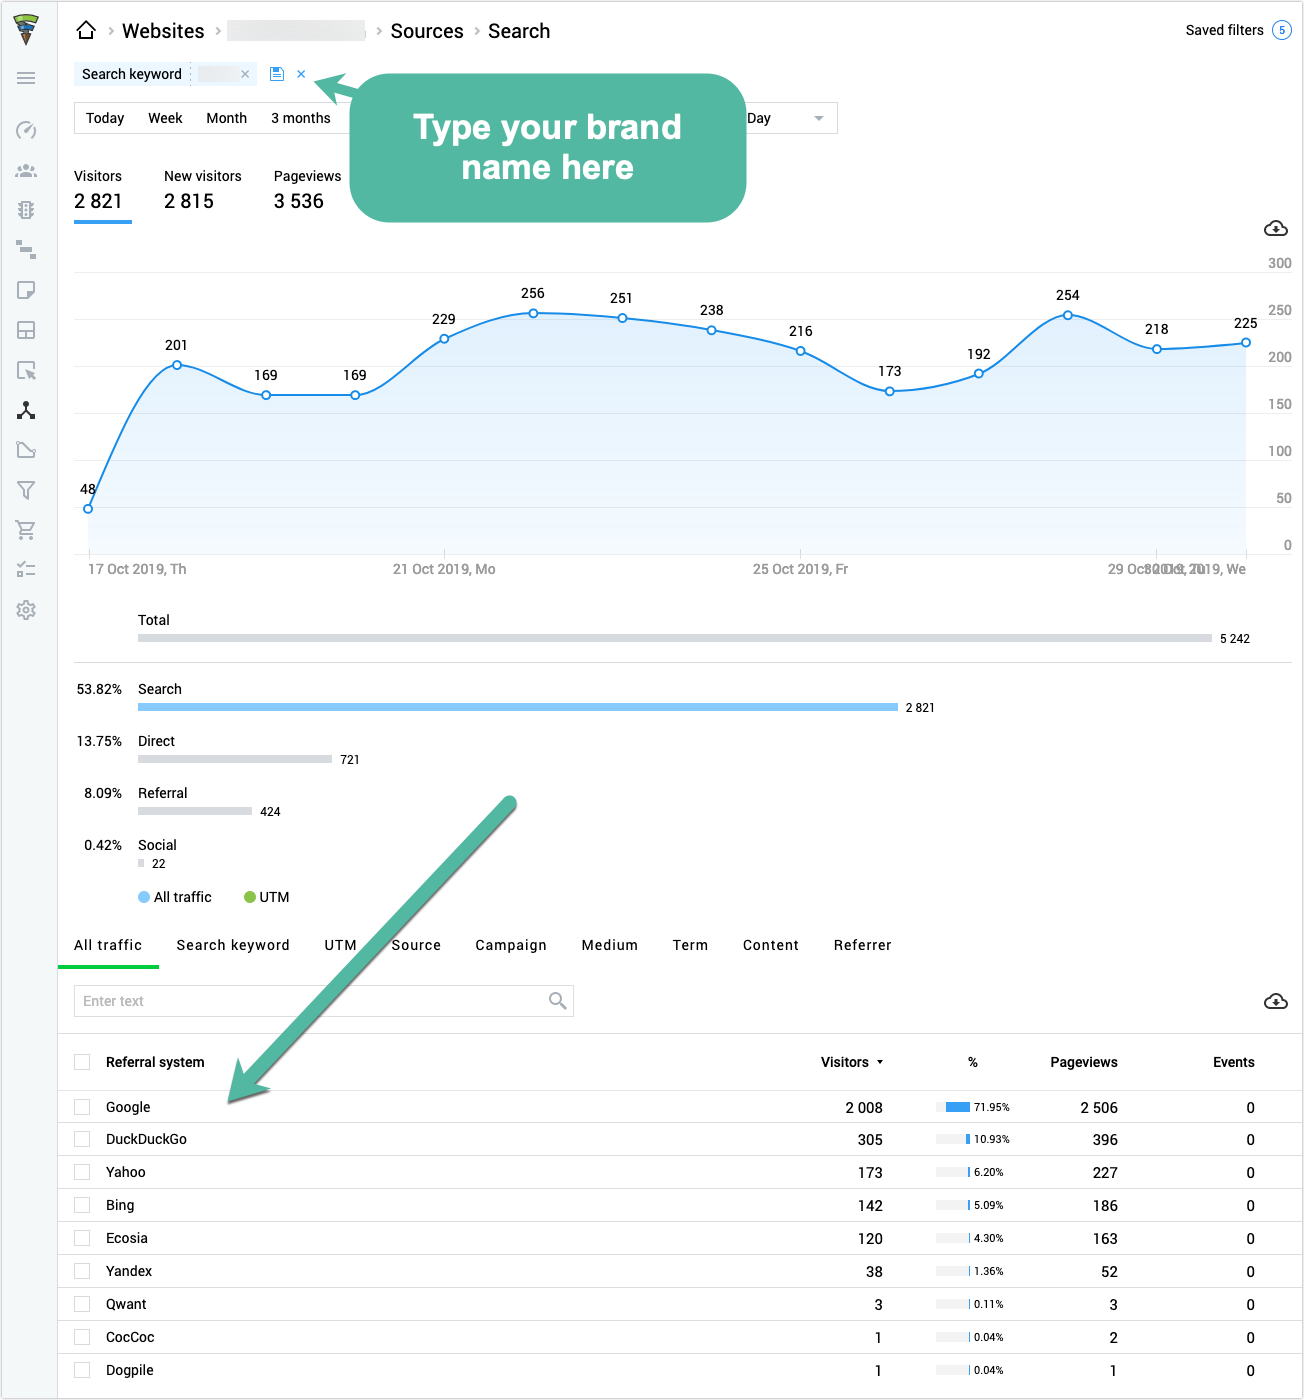The image size is (1304, 1400).
Task: Open the dashboard speedometer icon in sidebar
Action: coord(26,130)
